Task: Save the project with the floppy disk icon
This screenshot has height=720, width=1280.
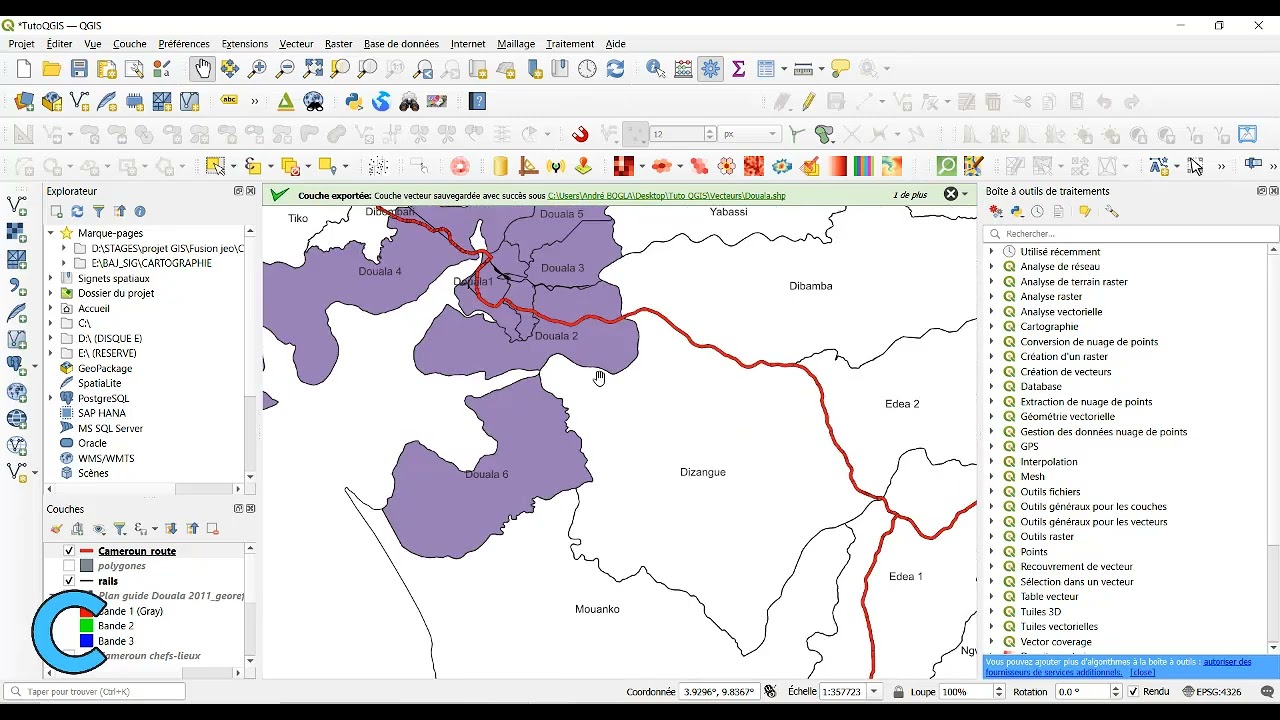Action: [x=79, y=69]
